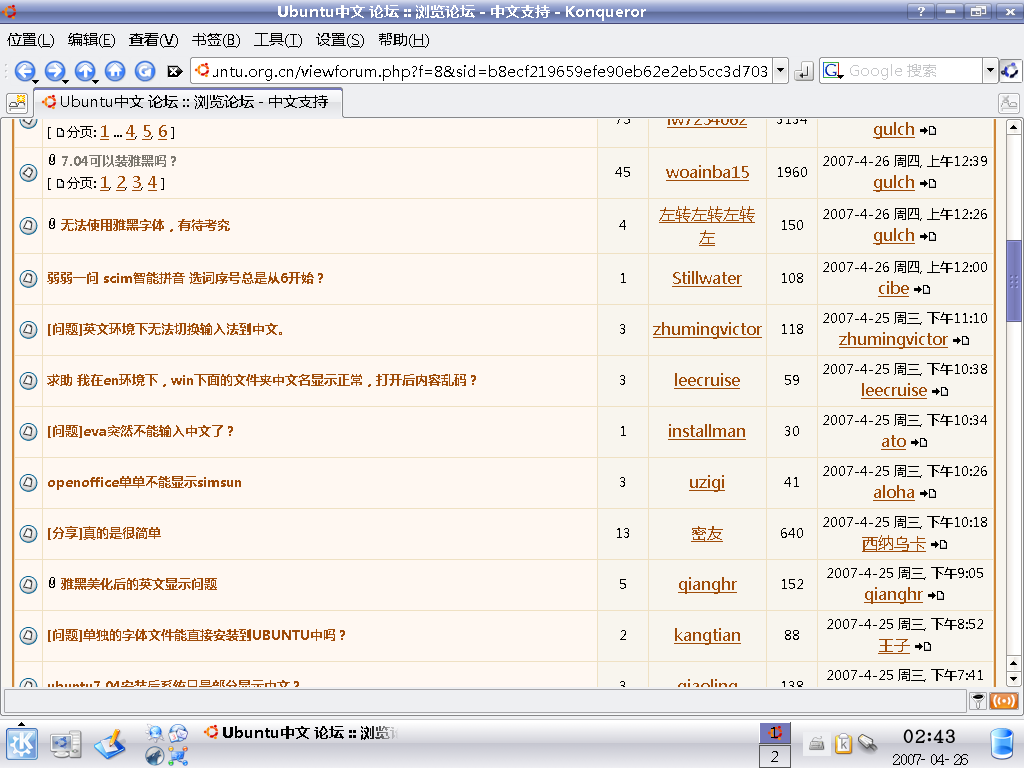
Task: Open topic [问题]英文环境下无法切换输入法到中文
Action: (166, 329)
